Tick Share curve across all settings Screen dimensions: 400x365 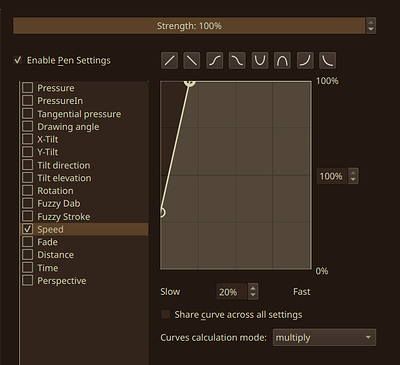click(165, 314)
